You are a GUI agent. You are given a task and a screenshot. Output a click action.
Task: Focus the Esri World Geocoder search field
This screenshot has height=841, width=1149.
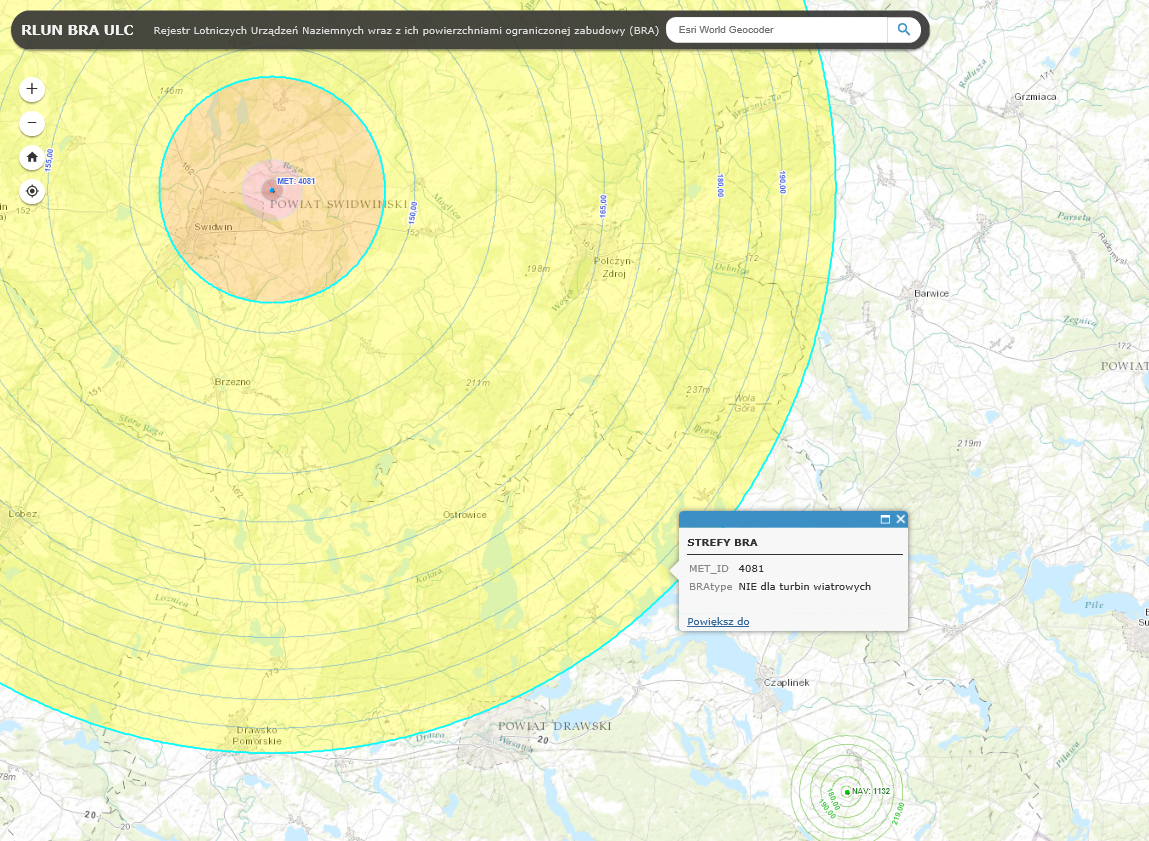click(777, 30)
